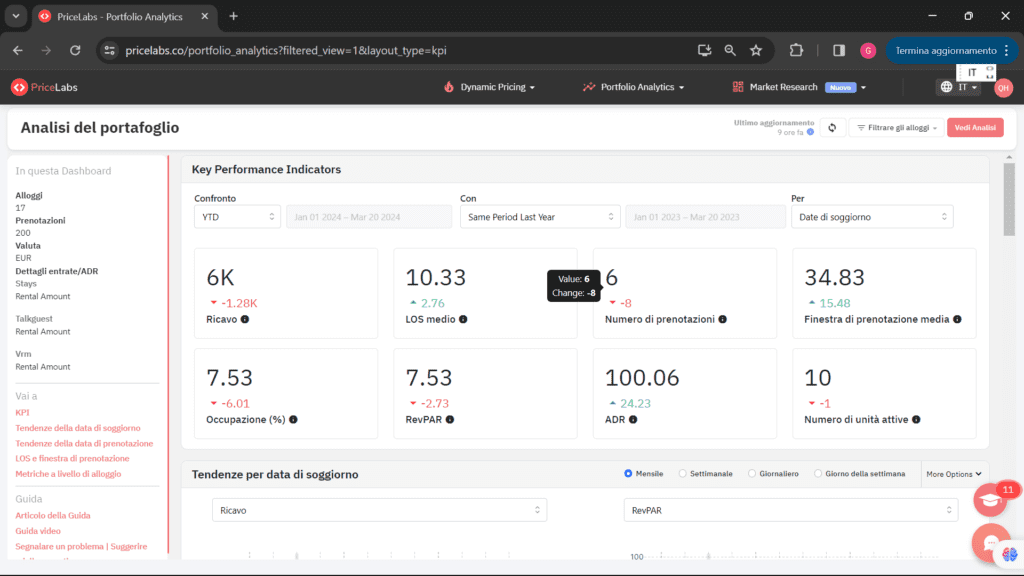Open the Confronto YTD dropdown
This screenshot has height=576, width=1024.
(x=237, y=217)
